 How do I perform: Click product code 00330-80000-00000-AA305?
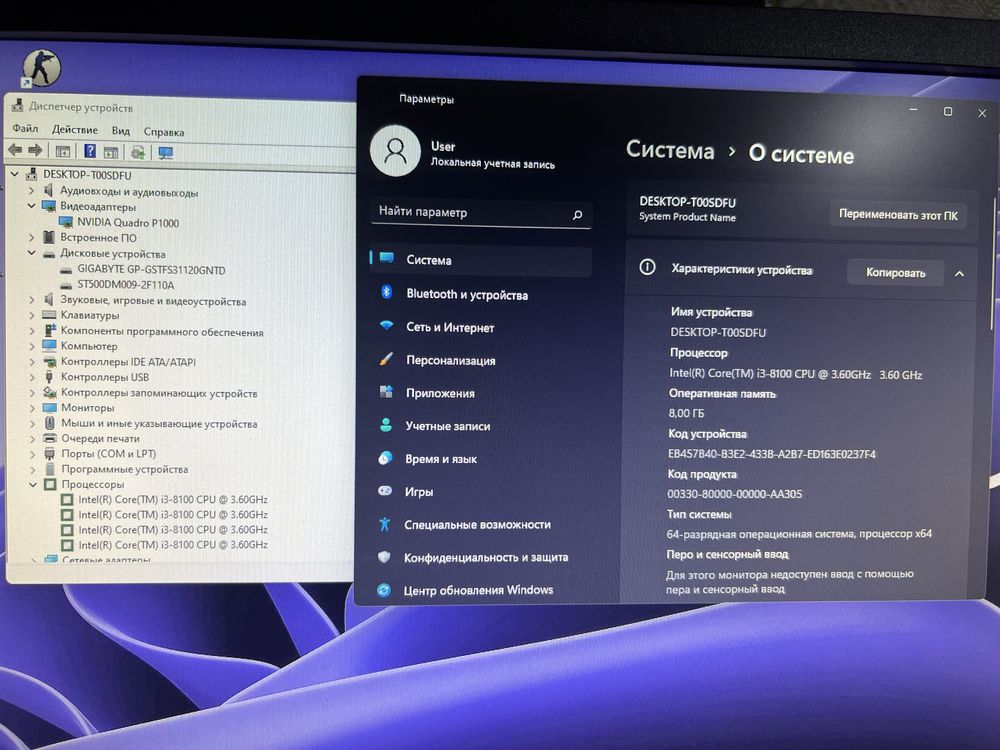(x=735, y=494)
